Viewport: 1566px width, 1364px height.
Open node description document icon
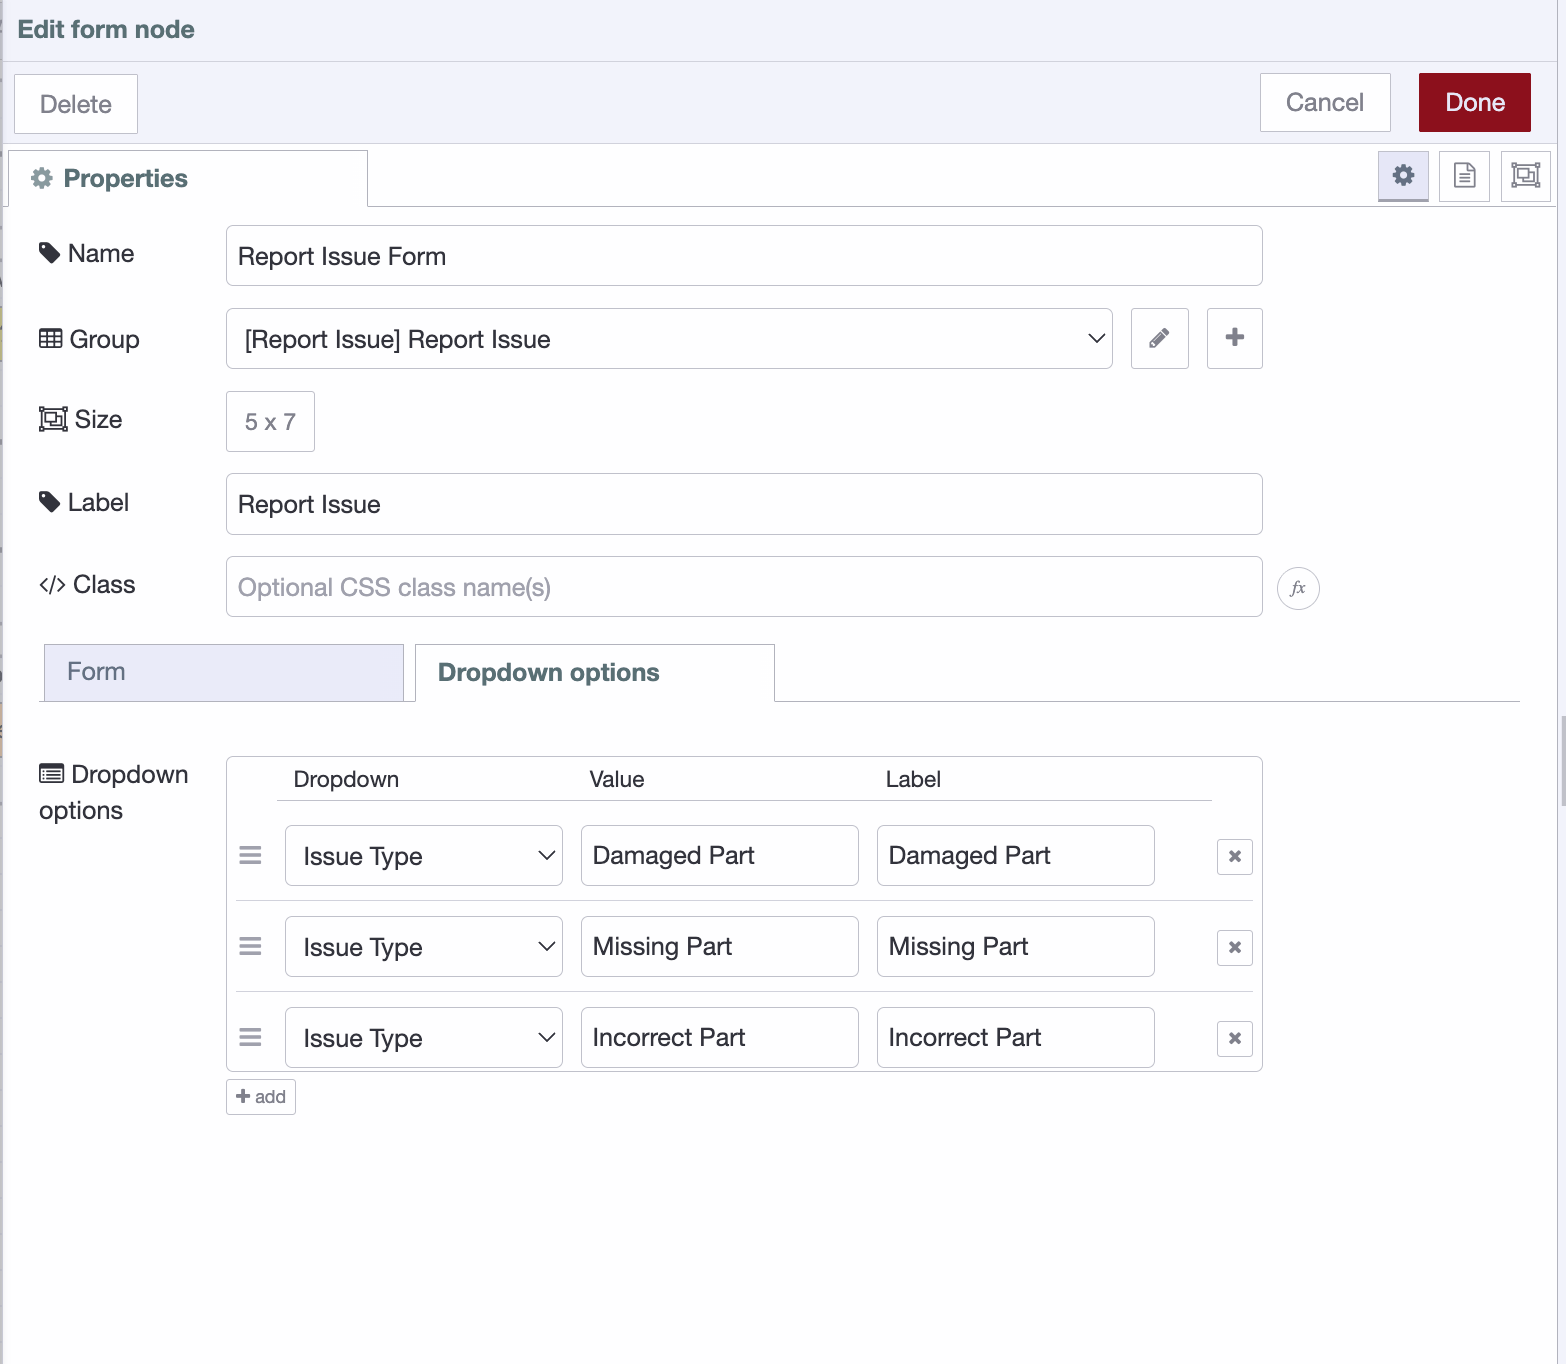(x=1464, y=176)
